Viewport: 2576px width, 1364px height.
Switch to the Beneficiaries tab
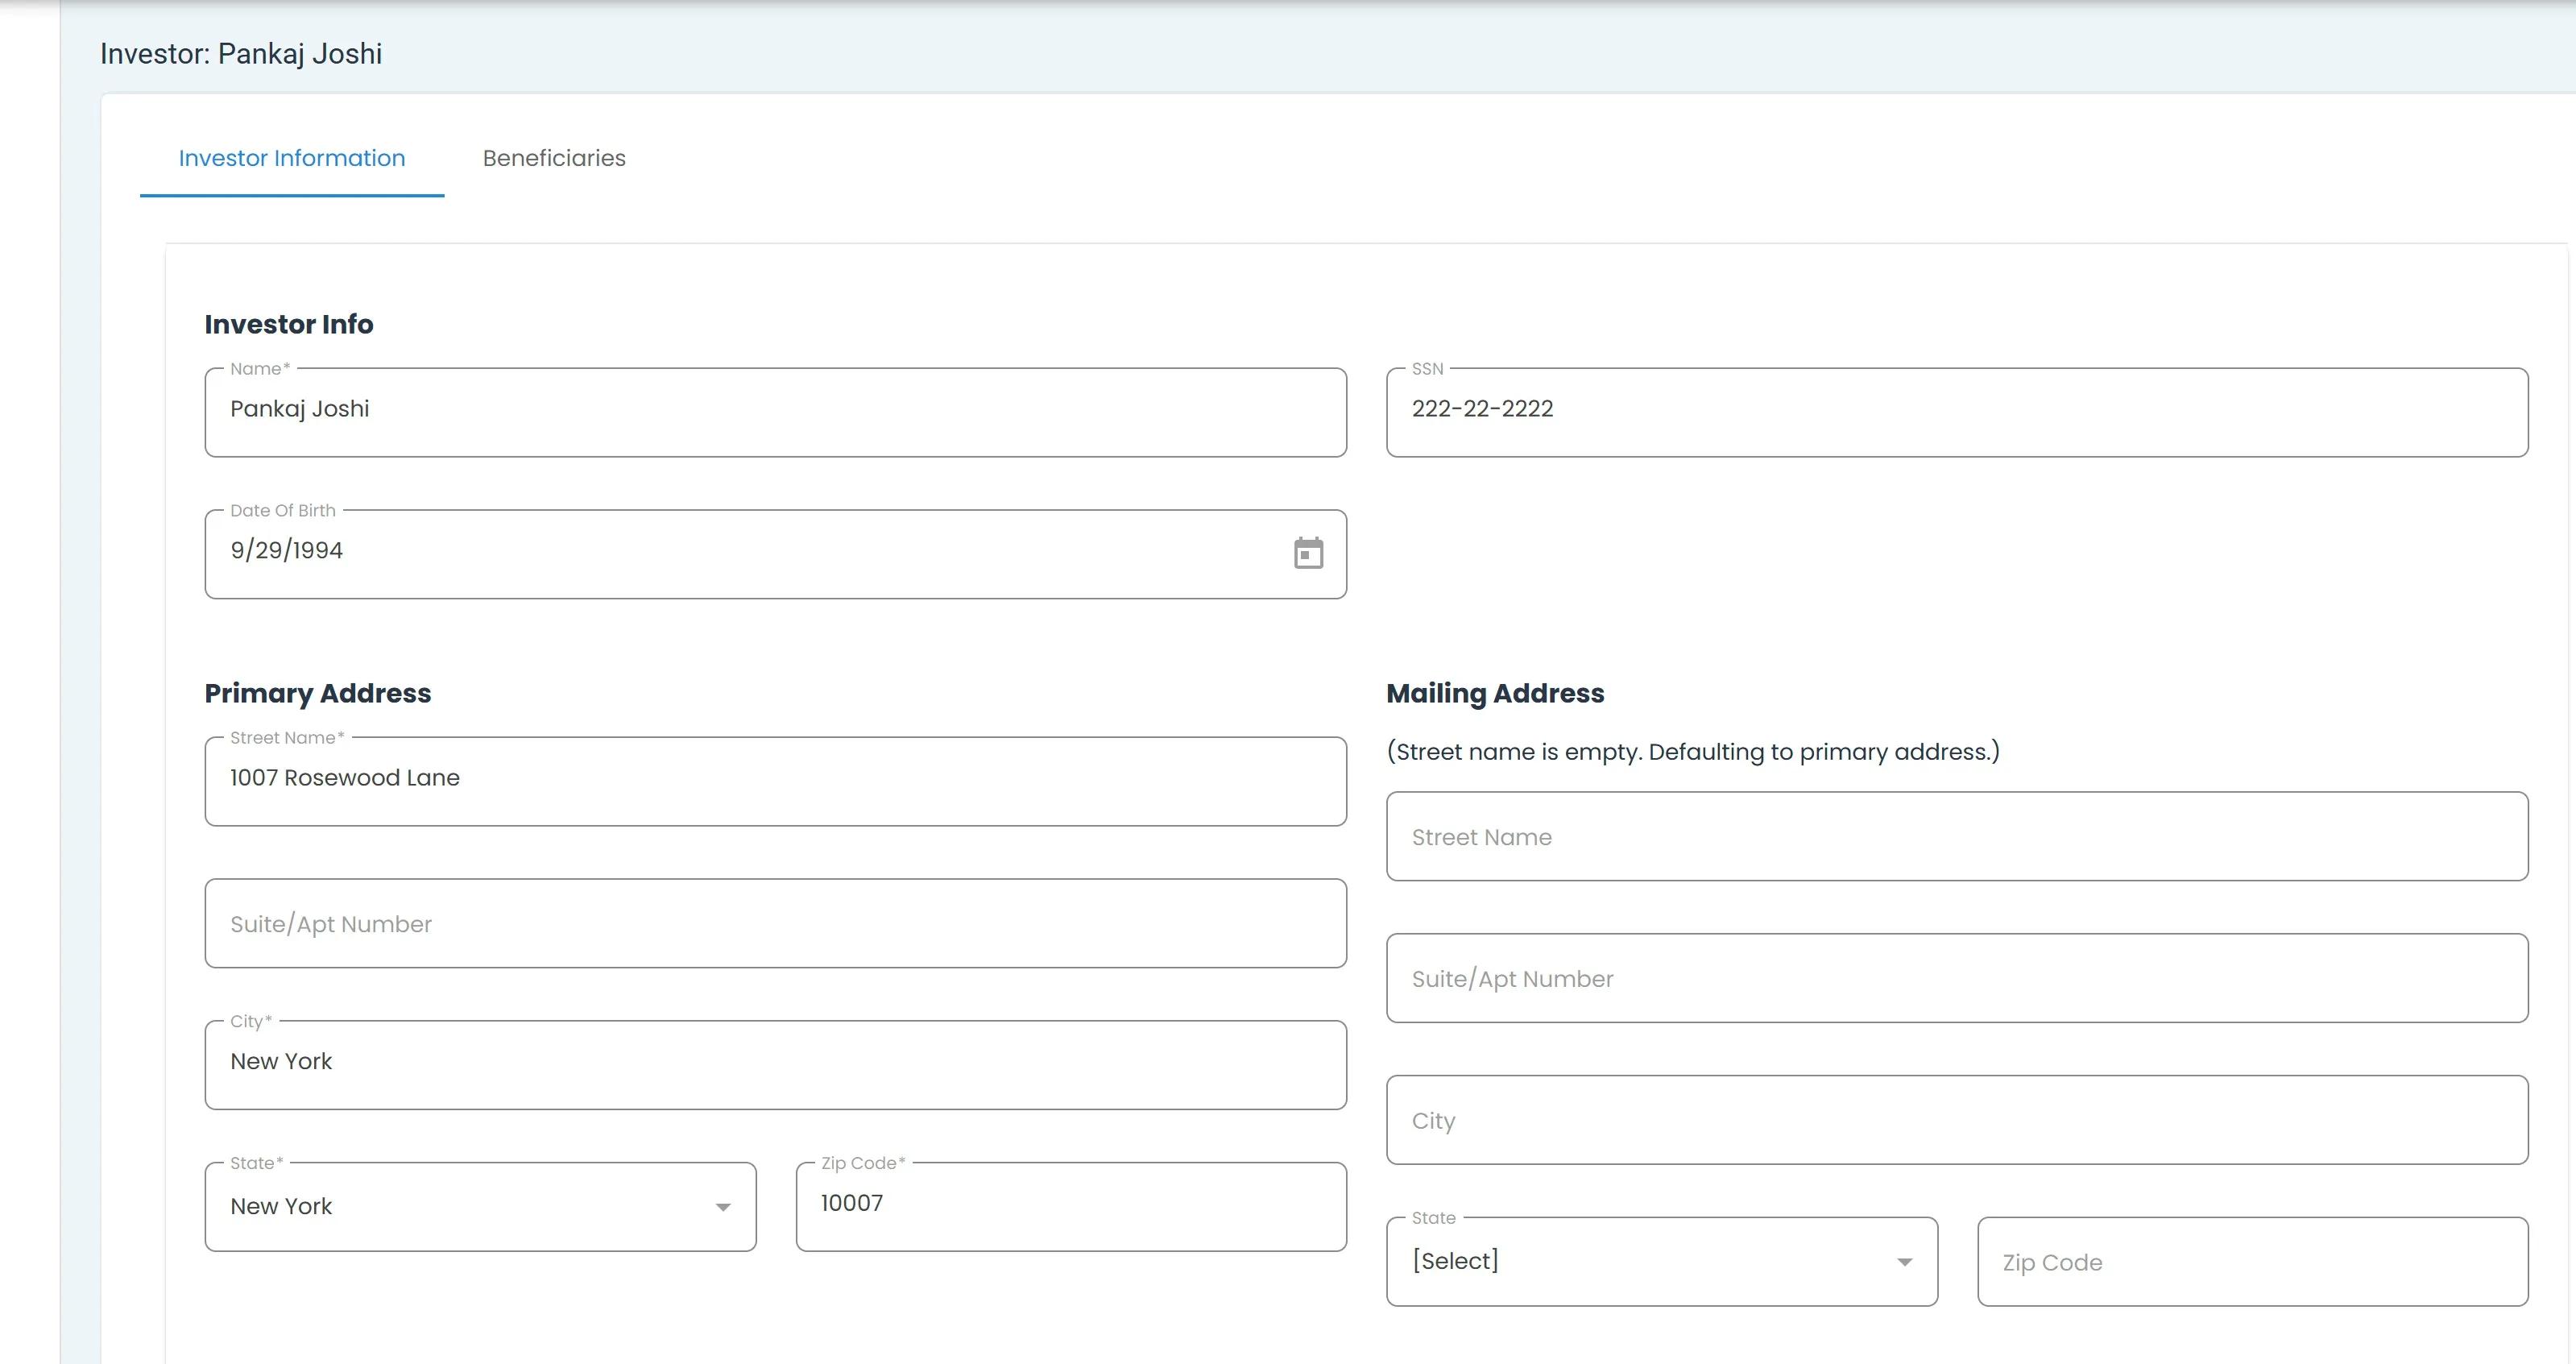pos(553,158)
